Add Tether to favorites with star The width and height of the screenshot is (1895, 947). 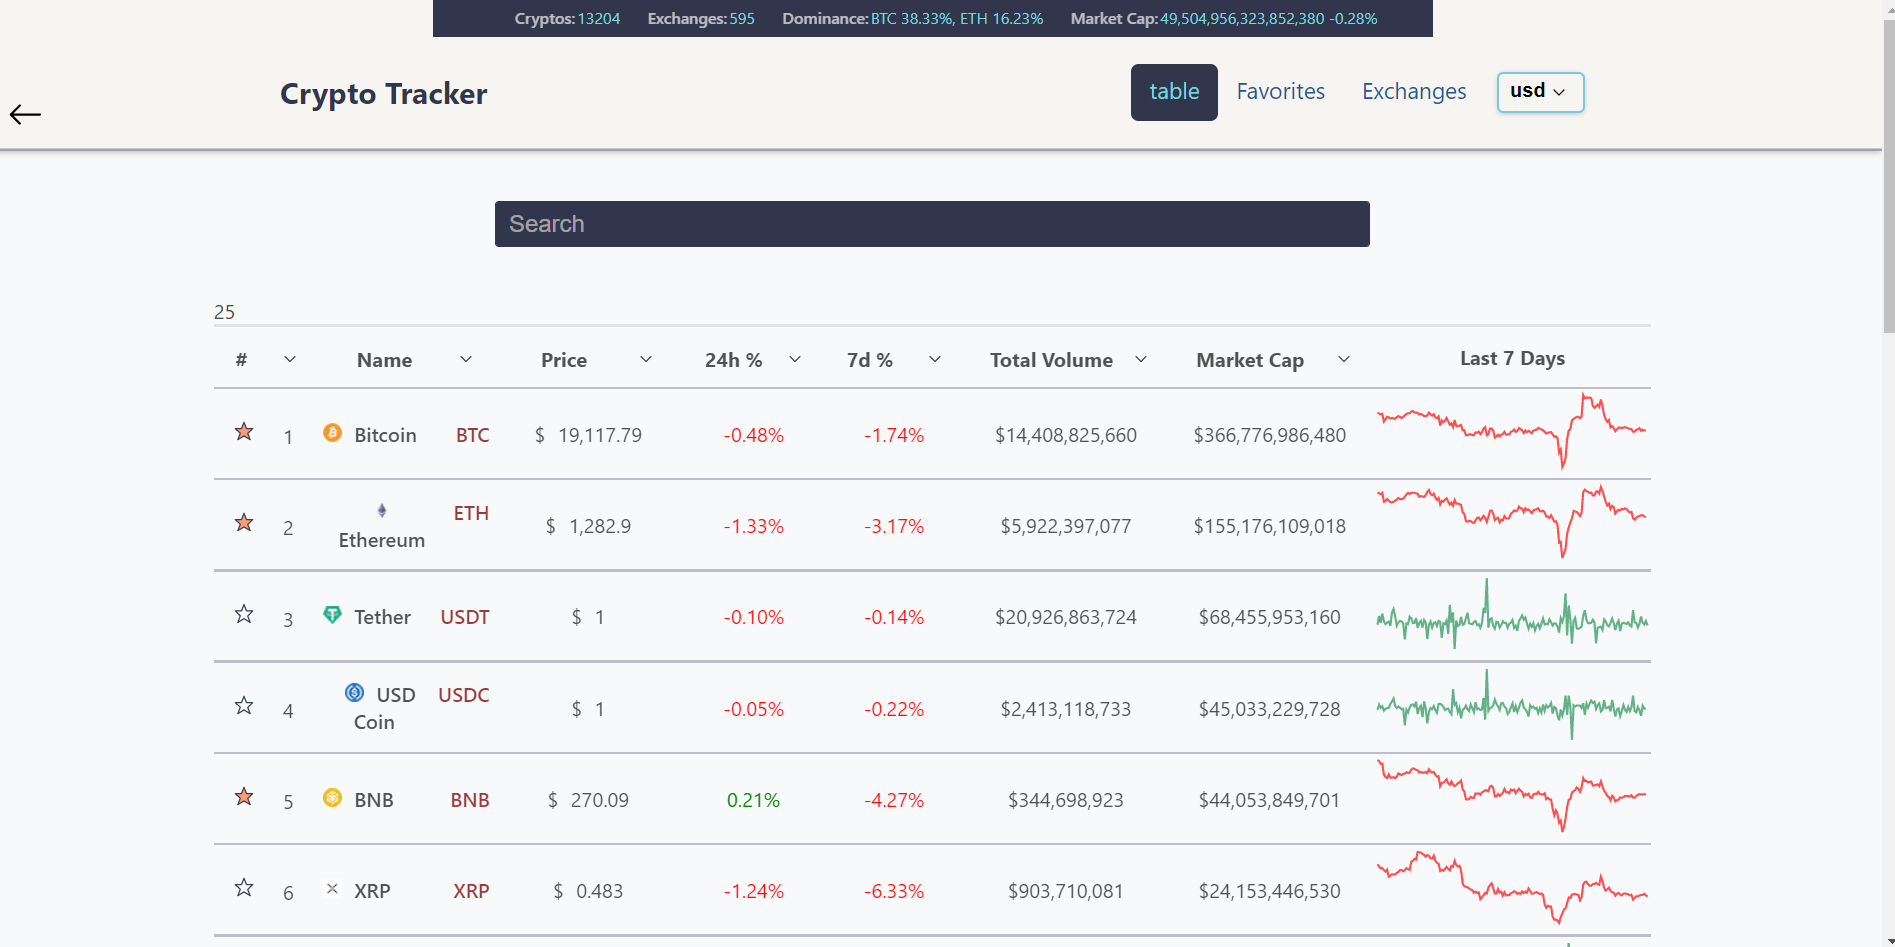click(244, 614)
